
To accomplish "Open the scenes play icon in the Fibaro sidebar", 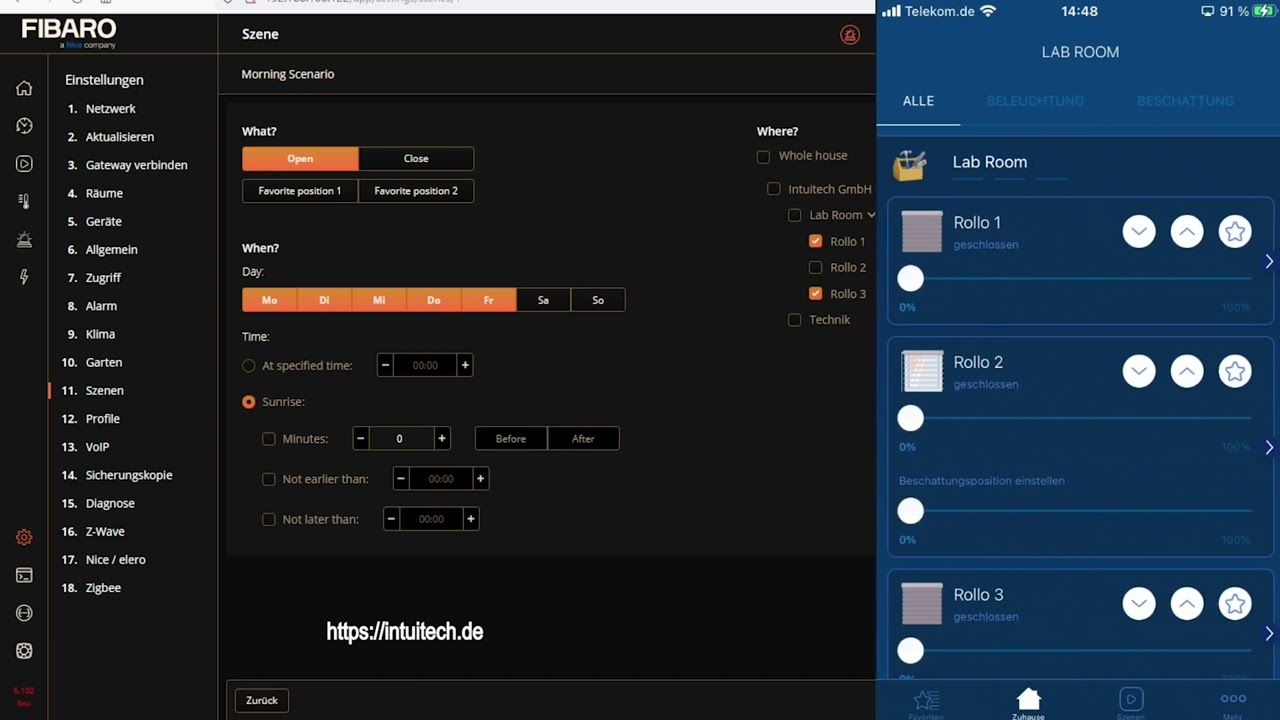I will click(24, 164).
